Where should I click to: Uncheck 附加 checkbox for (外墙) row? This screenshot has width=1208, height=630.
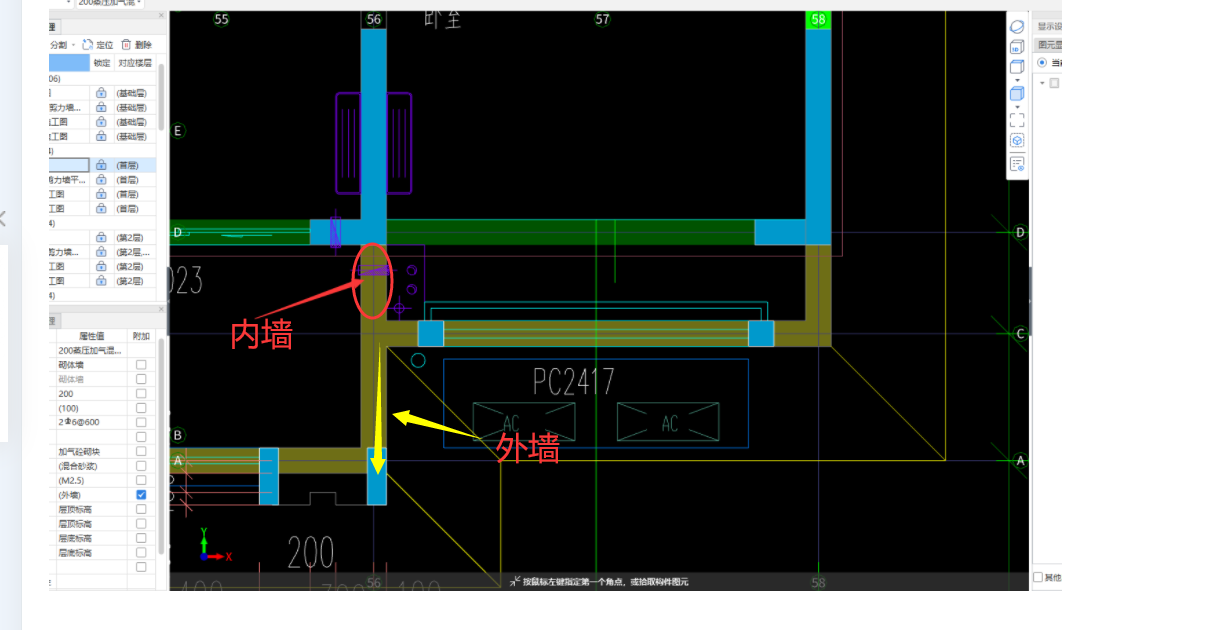[x=141, y=495]
